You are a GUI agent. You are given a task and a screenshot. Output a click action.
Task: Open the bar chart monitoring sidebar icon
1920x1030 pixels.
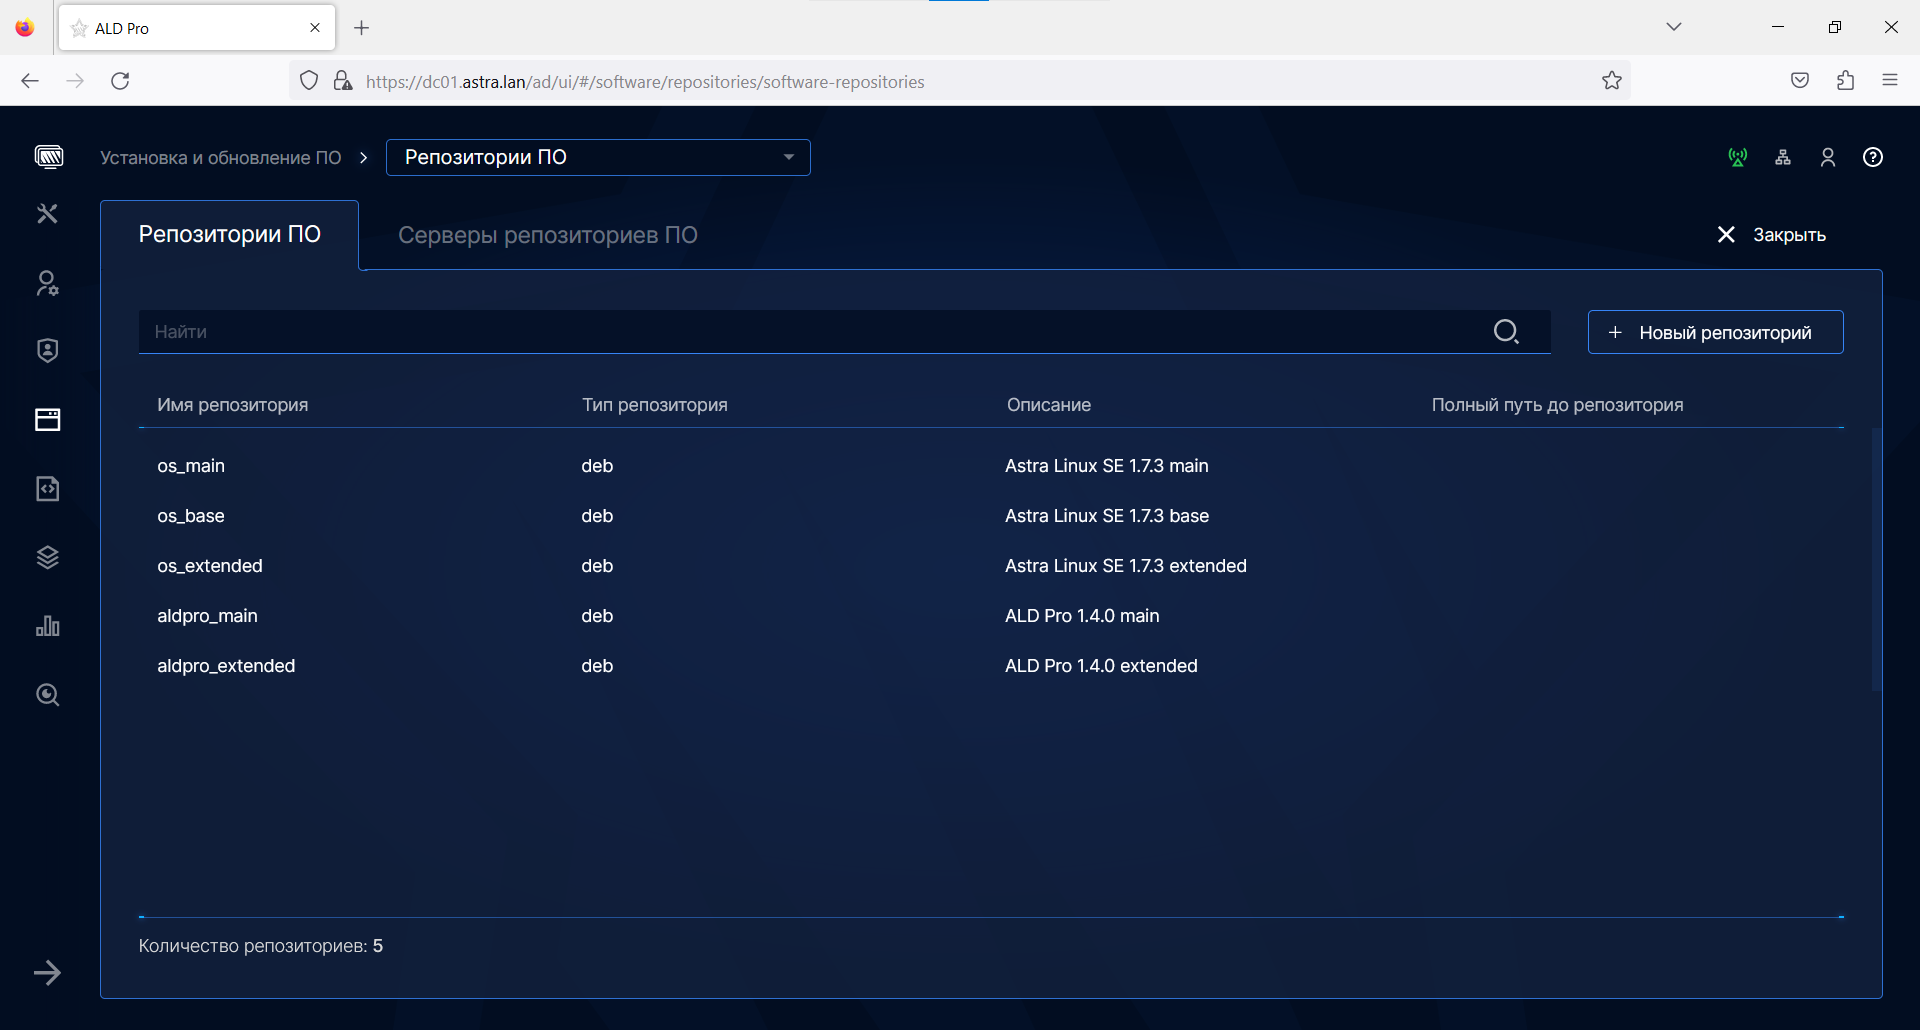[47, 626]
